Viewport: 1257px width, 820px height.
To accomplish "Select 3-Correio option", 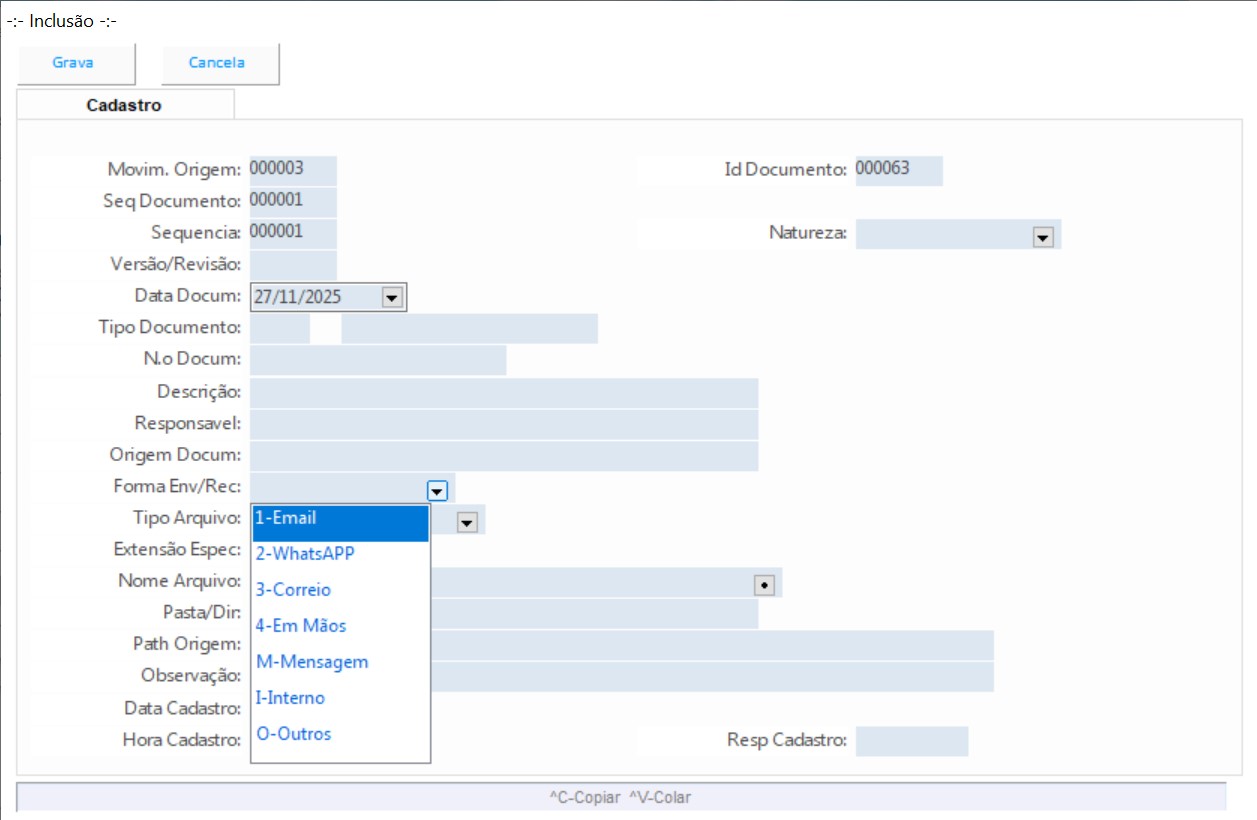I will point(340,590).
